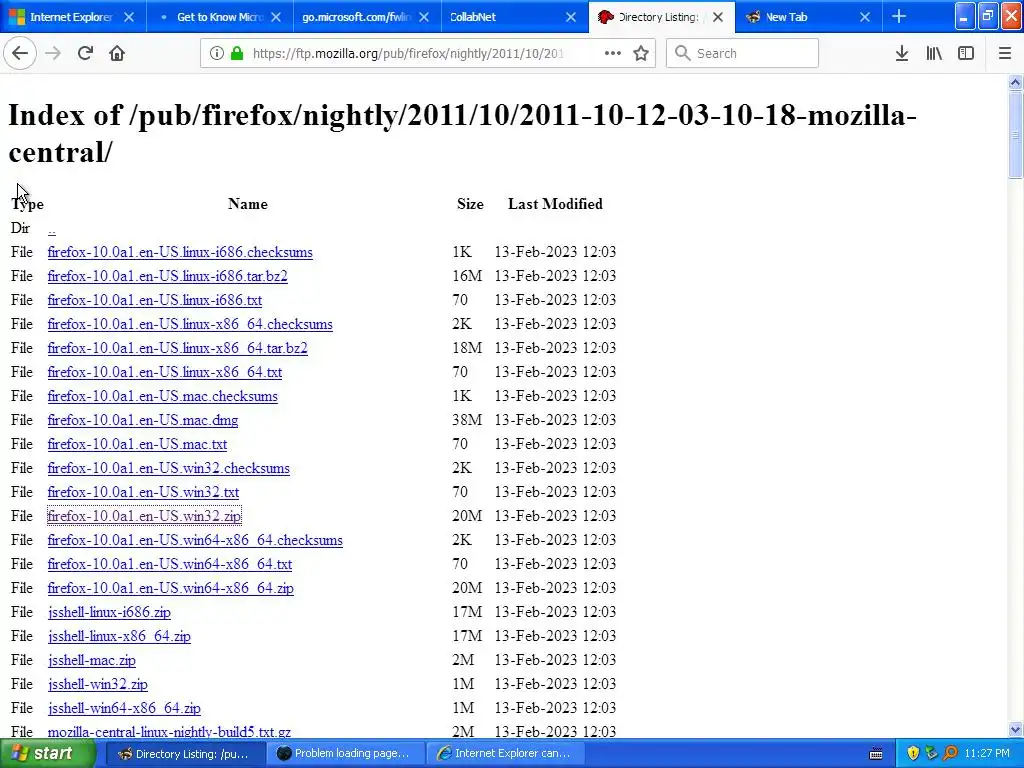Click the green padlock security icon
This screenshot has height=768, width=1024.
click(x=237, y=54)
